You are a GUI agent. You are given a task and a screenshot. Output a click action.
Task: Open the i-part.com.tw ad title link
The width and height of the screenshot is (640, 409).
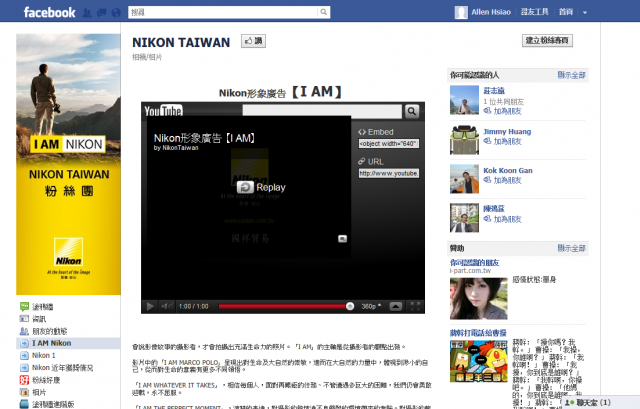pos(474,262)
